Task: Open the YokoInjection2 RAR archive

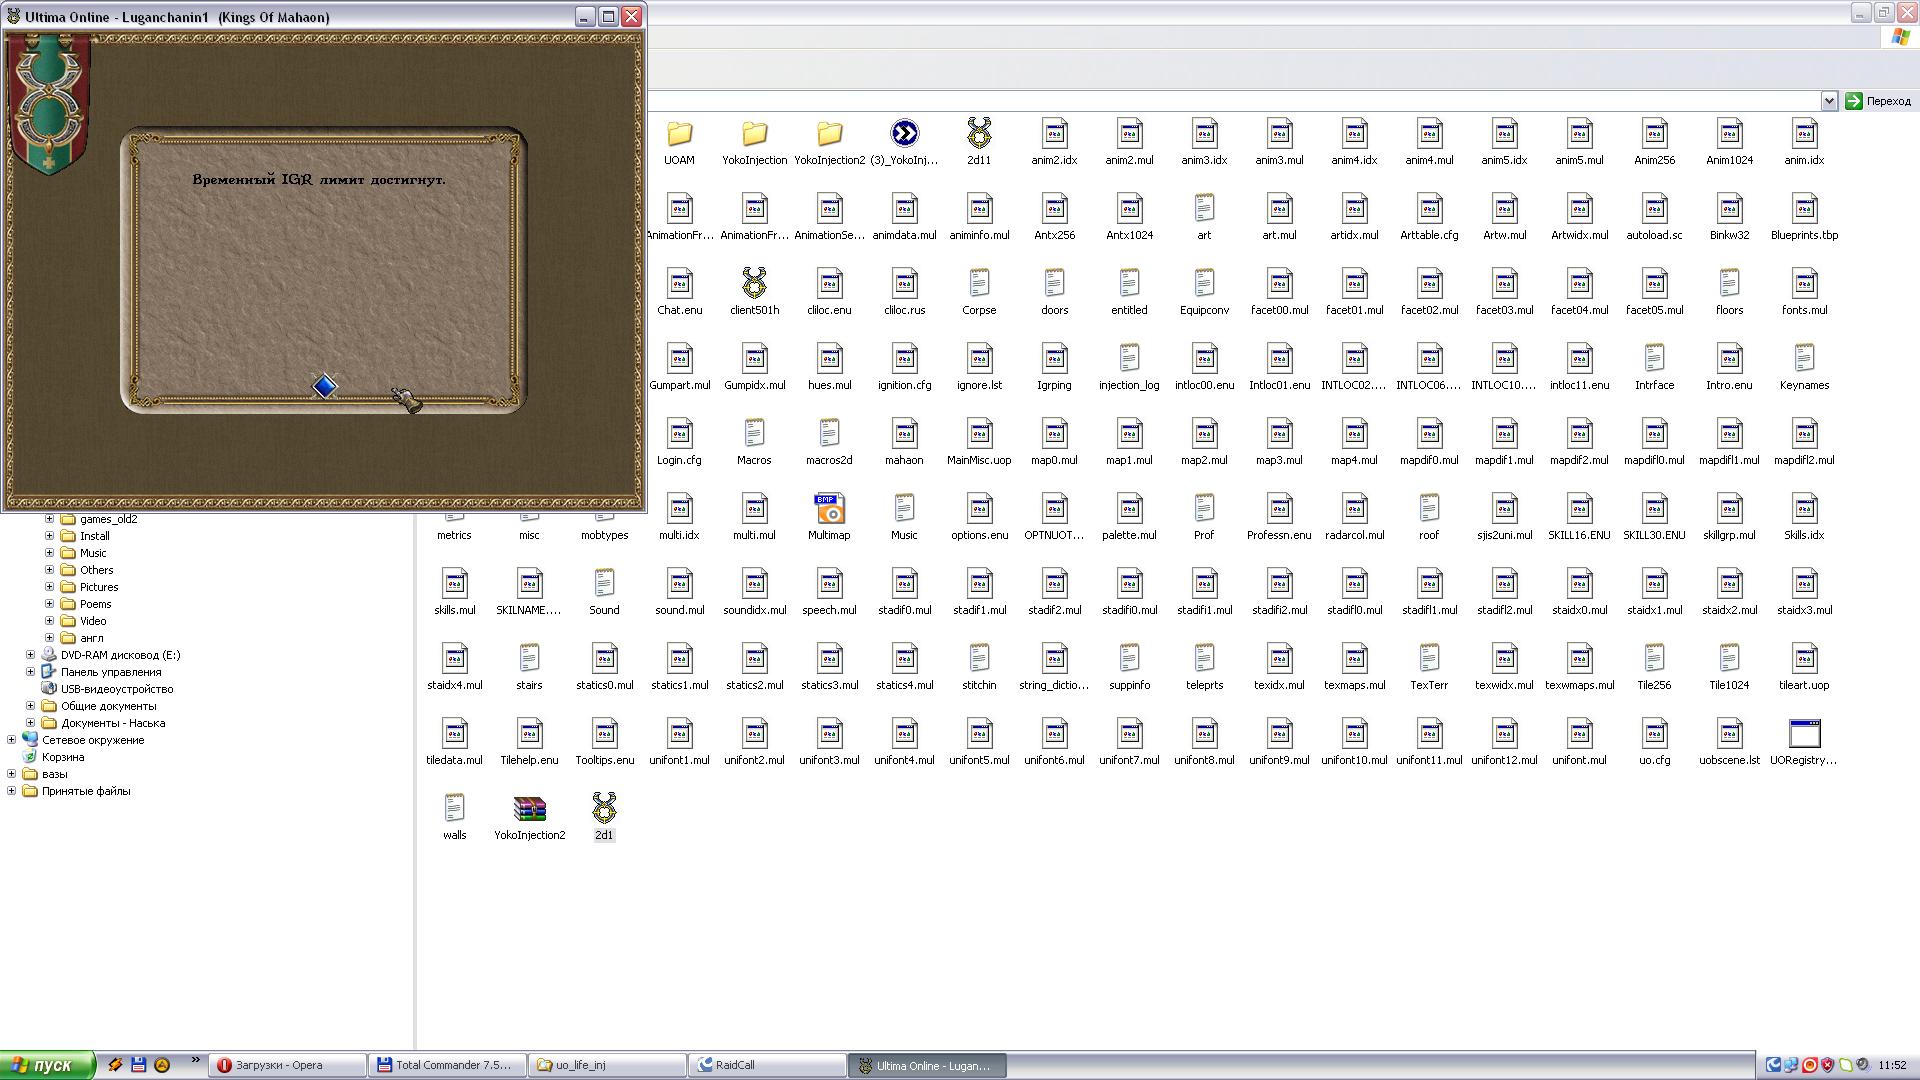Action: pyautogui.click(x=529, y=809)
